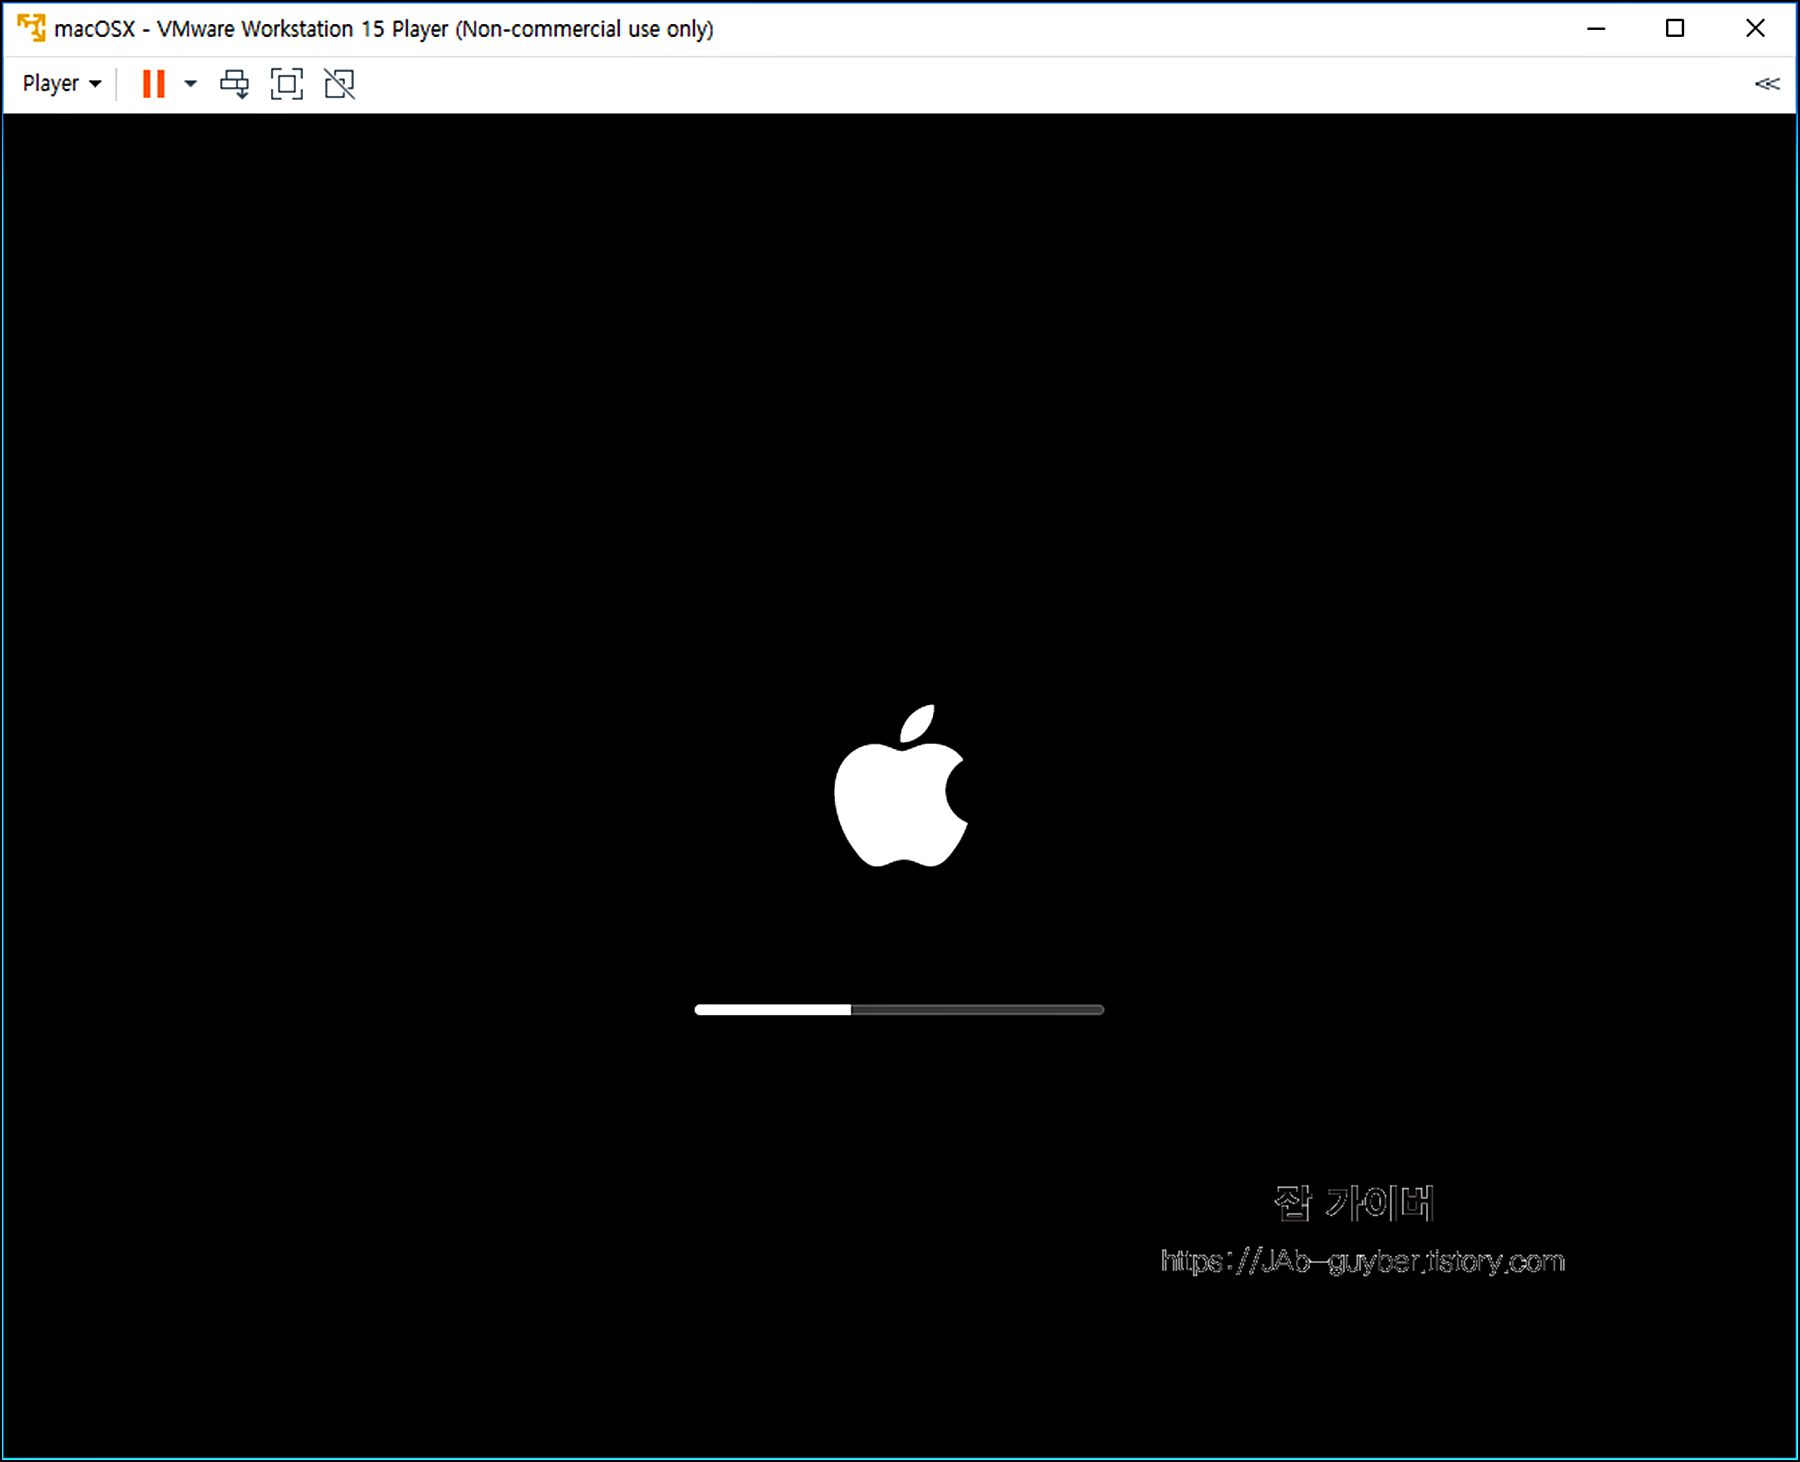1800x1462 pixels.
Task: Click the Apple logo in the VM
Action: click(900, 786)
